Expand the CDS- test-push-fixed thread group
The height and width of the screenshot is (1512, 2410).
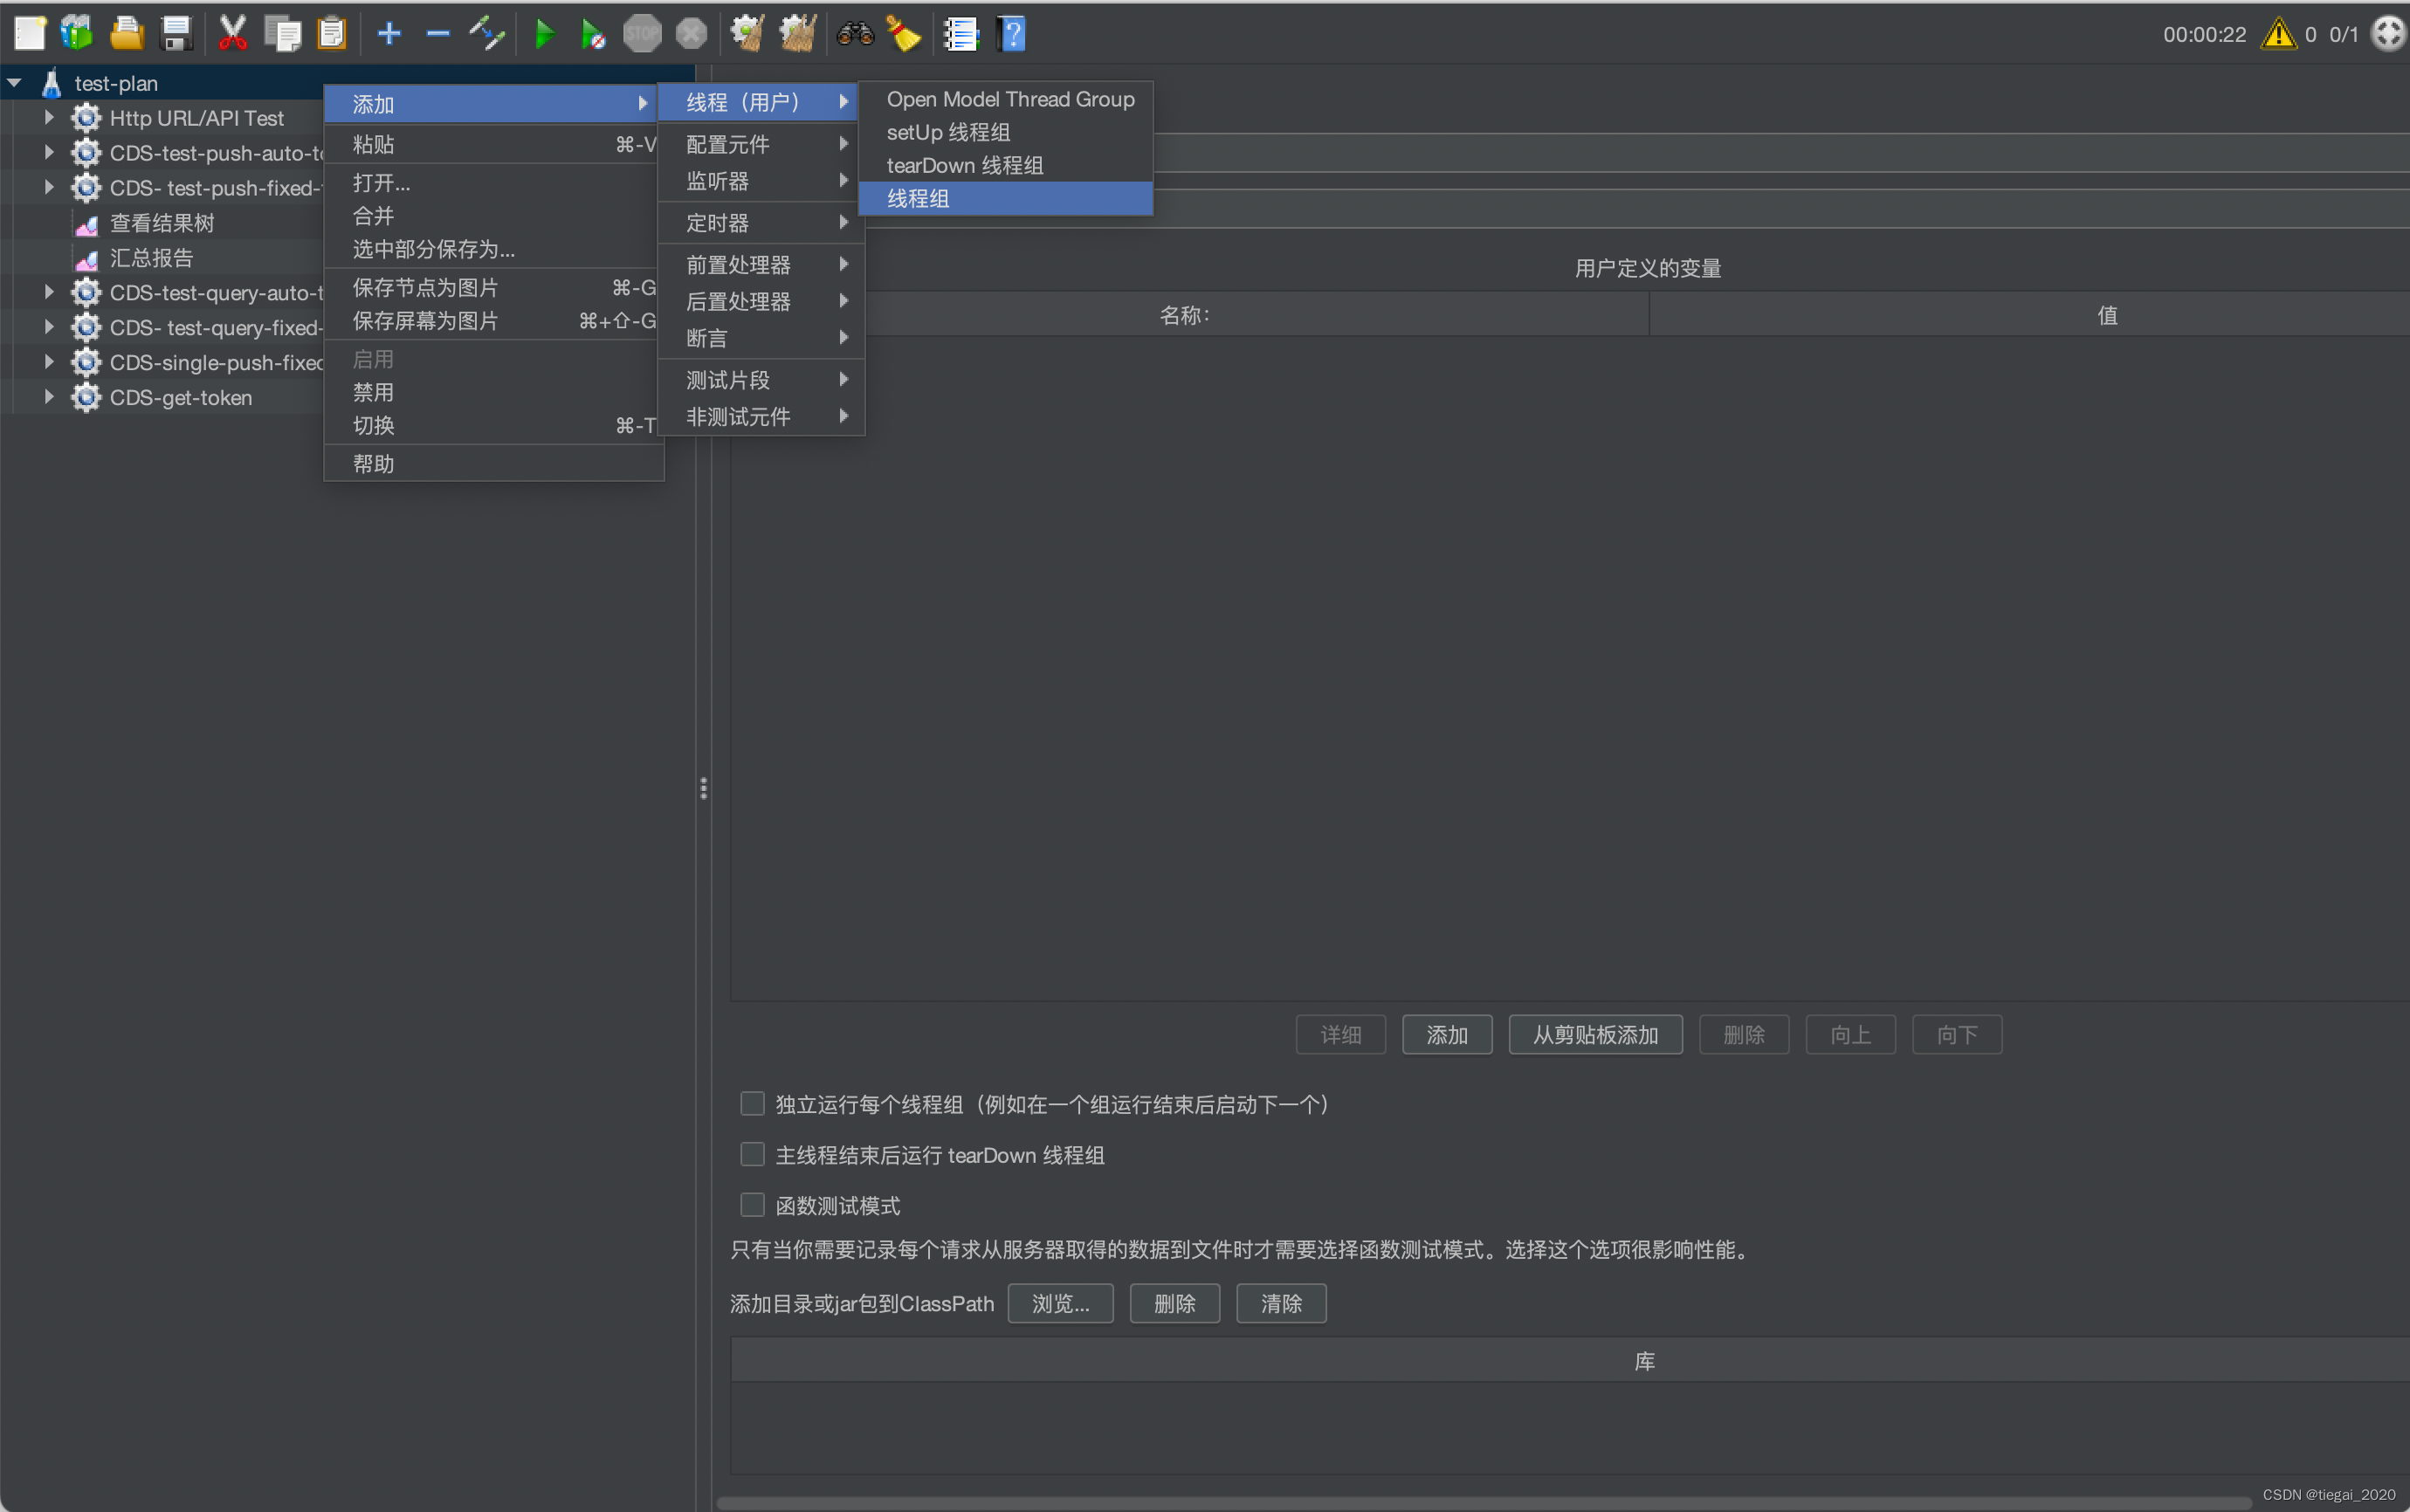(48, 188)
